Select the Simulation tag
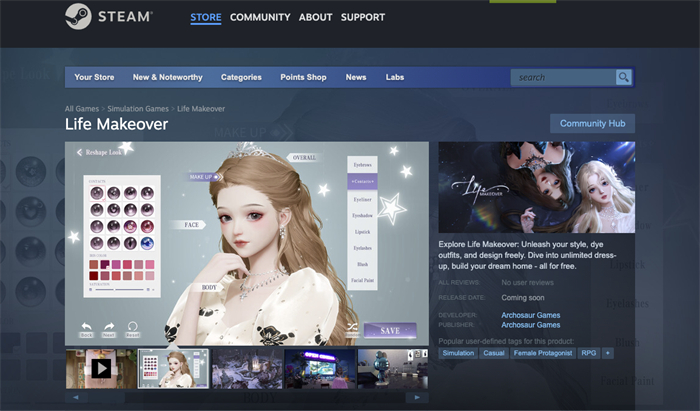This screenshot has height=411, width=700. [458, 353]
